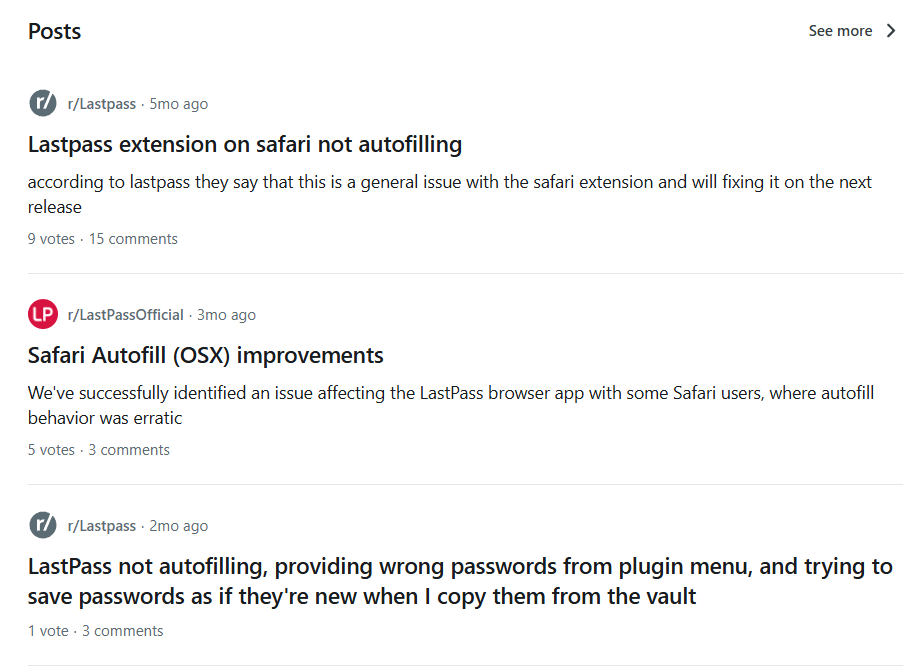919x671 pixels.
Task: Click the "Posts" section heading
Action: 54,31
